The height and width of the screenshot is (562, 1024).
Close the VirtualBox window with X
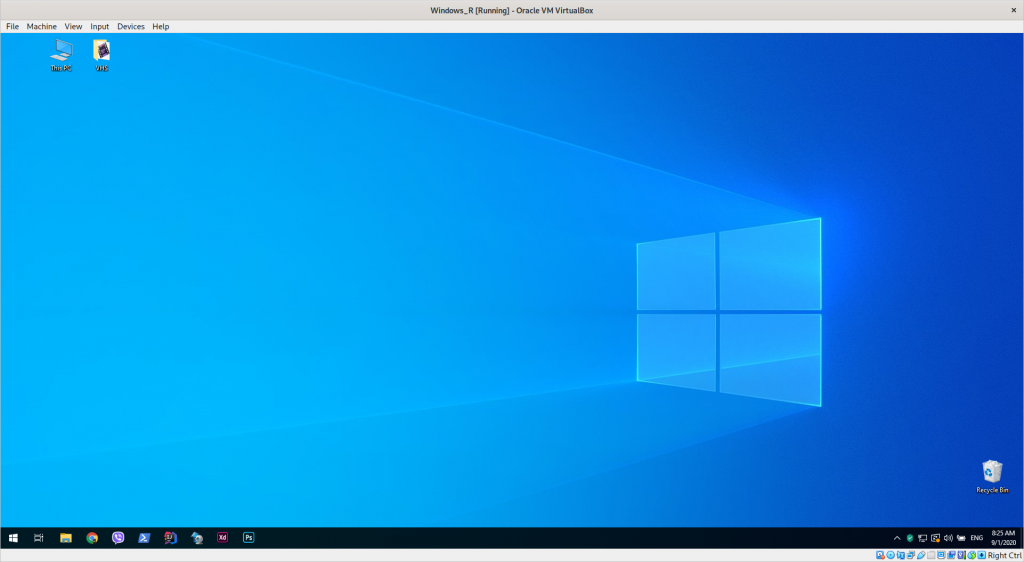point(1014,10)
